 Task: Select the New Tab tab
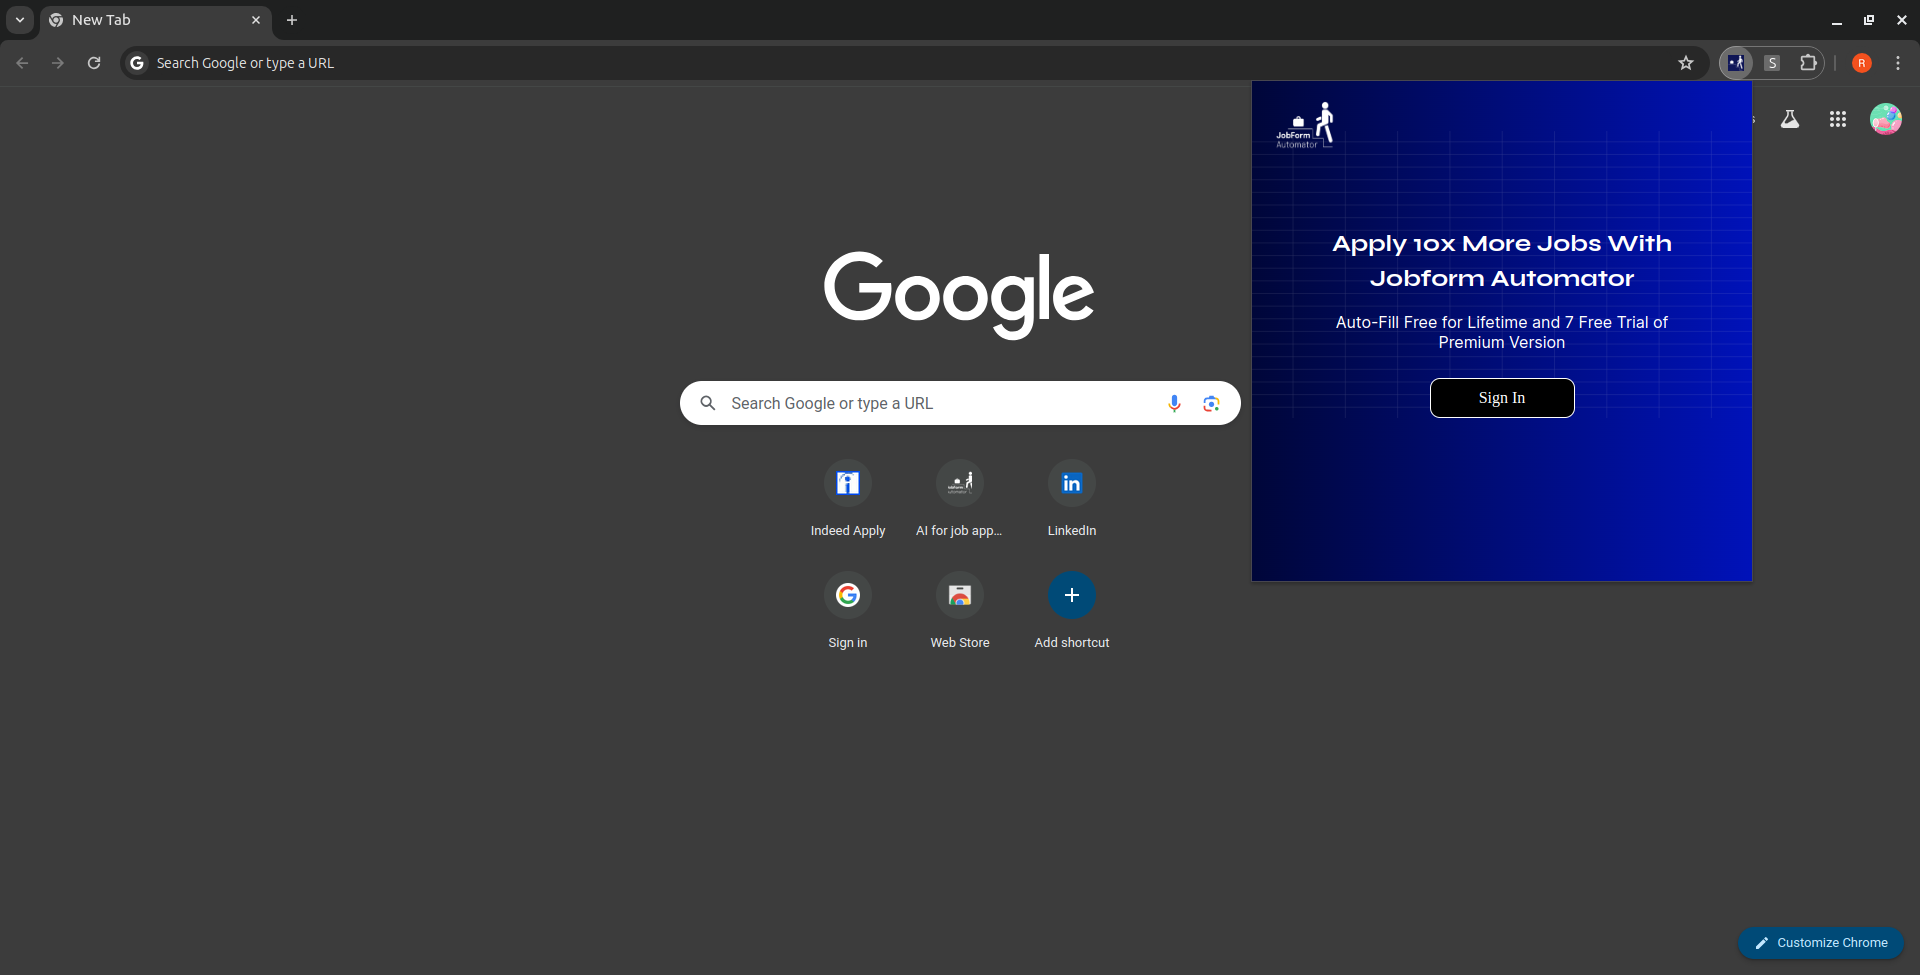(x=155, y=20)
